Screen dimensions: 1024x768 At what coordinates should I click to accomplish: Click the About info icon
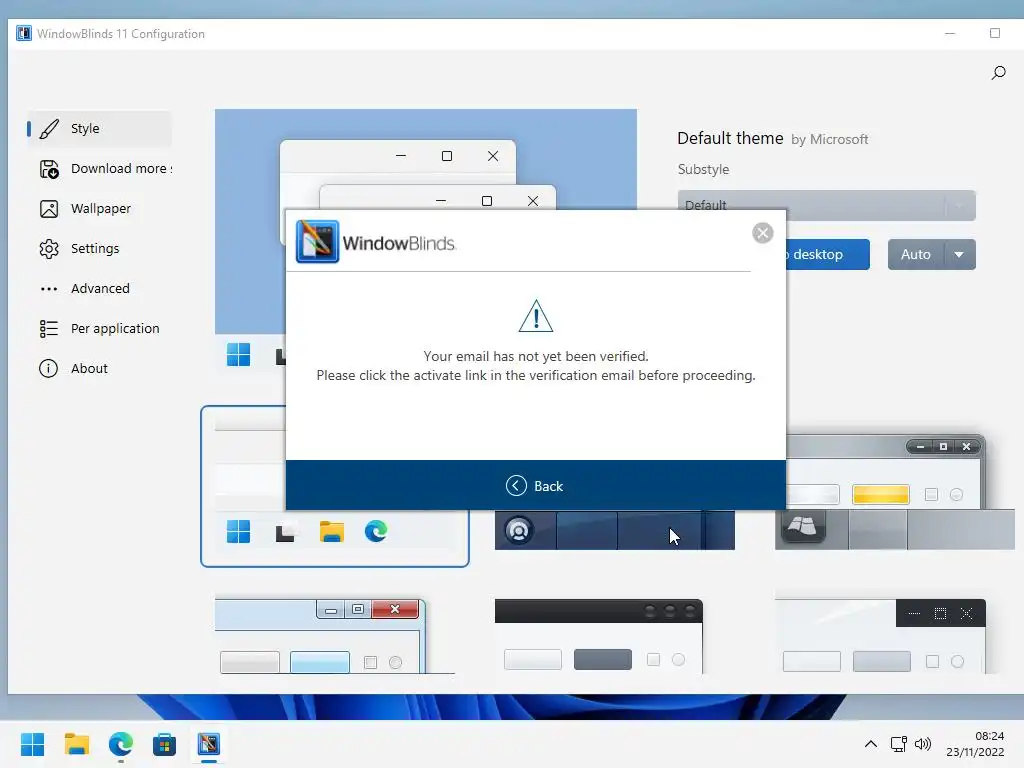(48, 368)
